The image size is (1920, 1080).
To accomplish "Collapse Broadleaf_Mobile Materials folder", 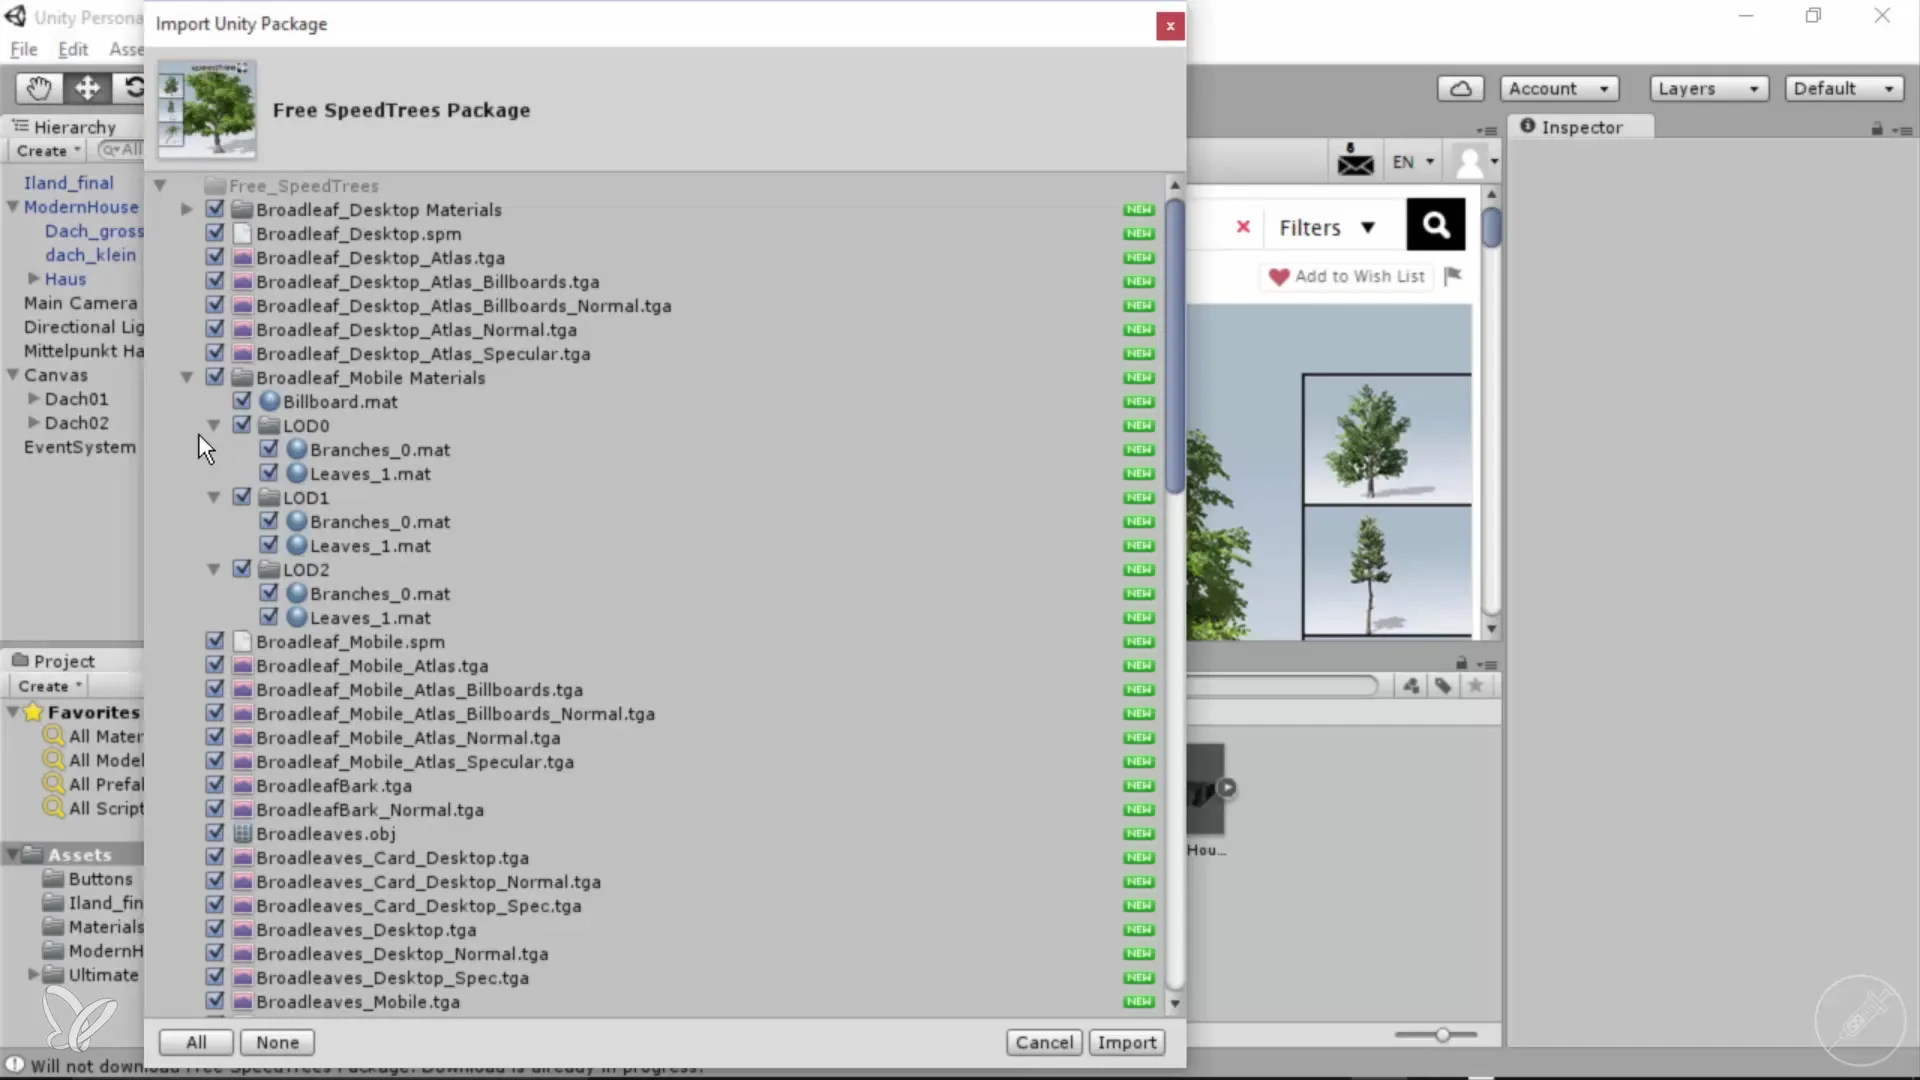I will click(x=186, y=377).
